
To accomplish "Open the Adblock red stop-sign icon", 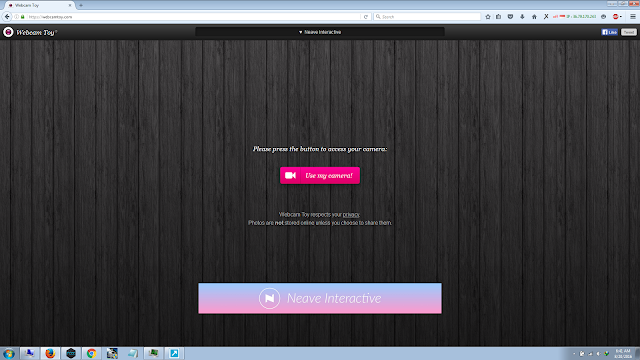I will click(x=615, y=17).
